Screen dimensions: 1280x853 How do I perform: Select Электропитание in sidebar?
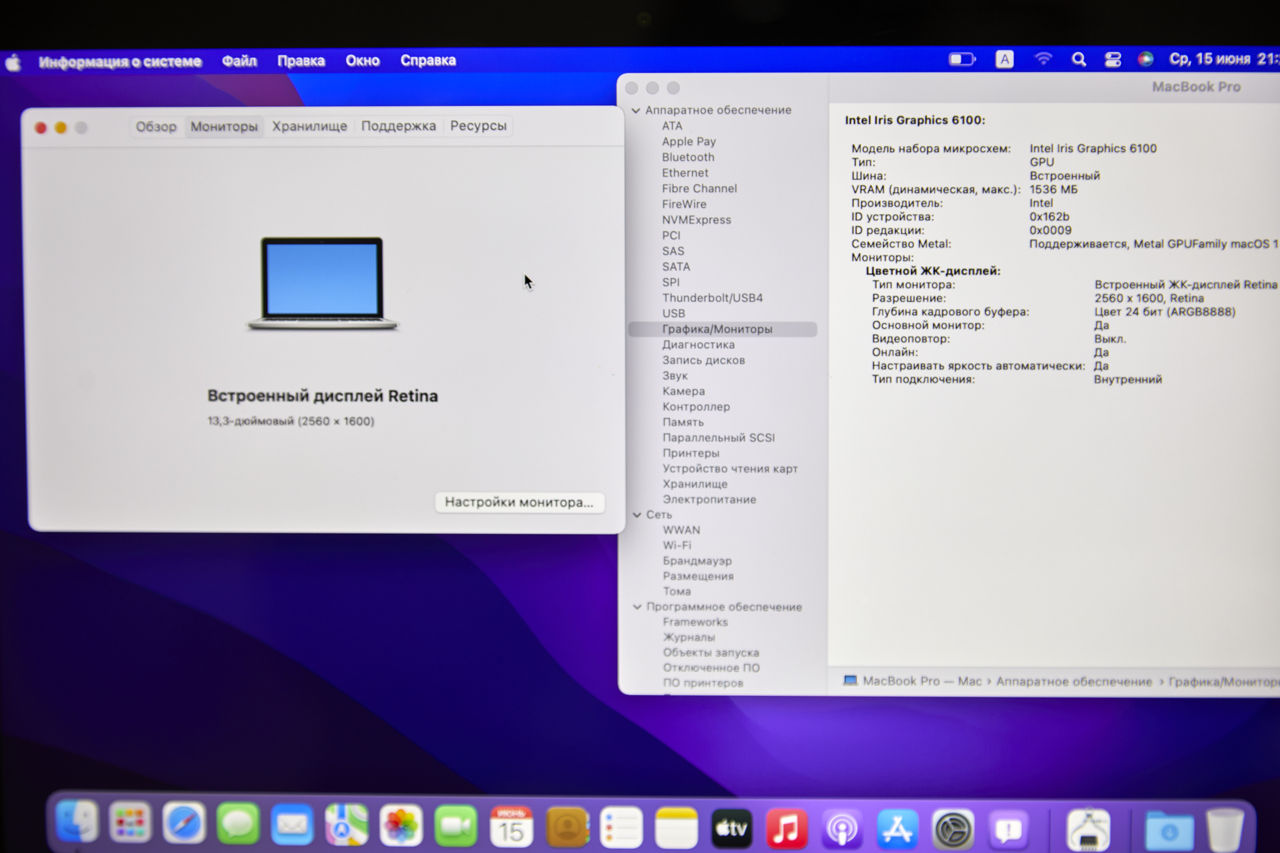click(x=709, y=499)
